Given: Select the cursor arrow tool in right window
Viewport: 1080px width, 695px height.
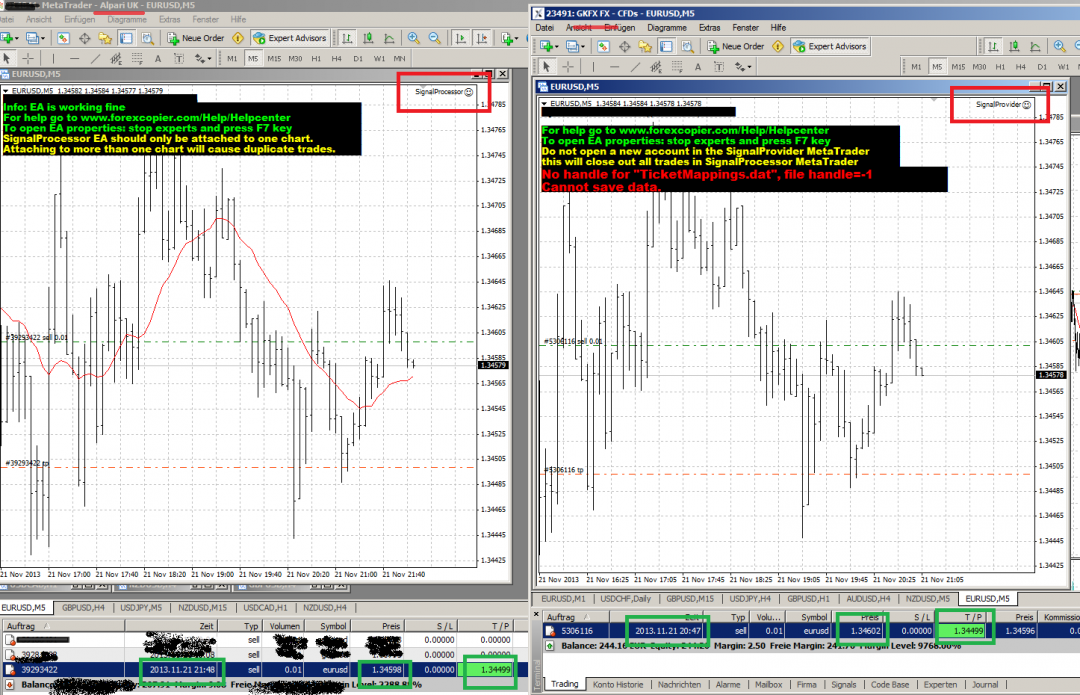Looking at the screenshot, I should [544, 67].
